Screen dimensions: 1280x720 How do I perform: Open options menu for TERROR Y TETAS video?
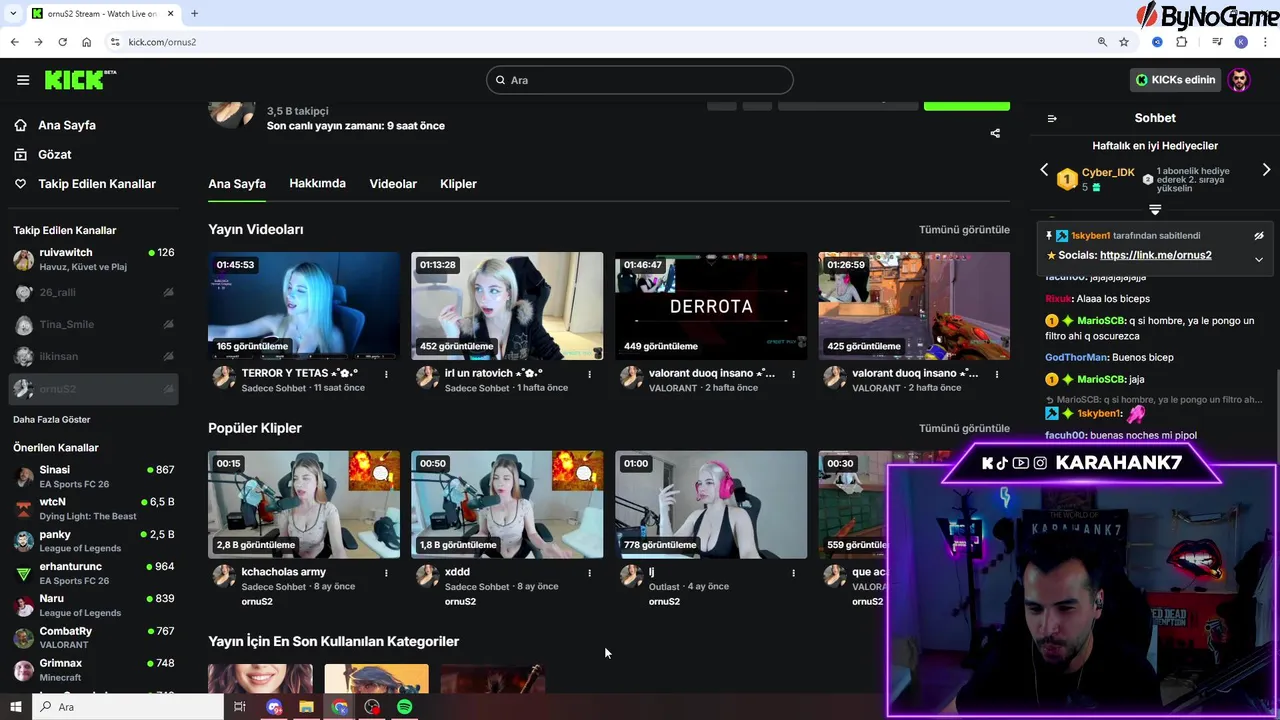coord(386,374)
